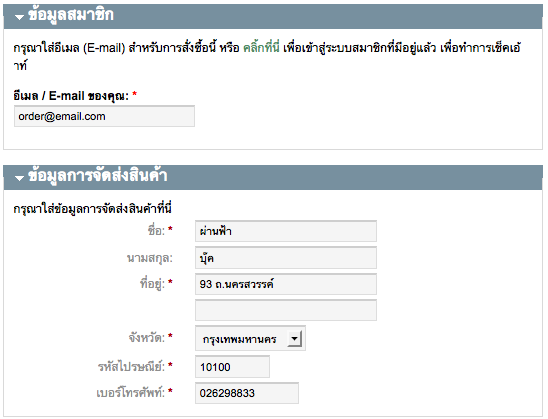548x419 pixels.
Task: Collapse the ข้อมูลการจัดส่งสินค้า section arrow
Action: coord(19,178)
